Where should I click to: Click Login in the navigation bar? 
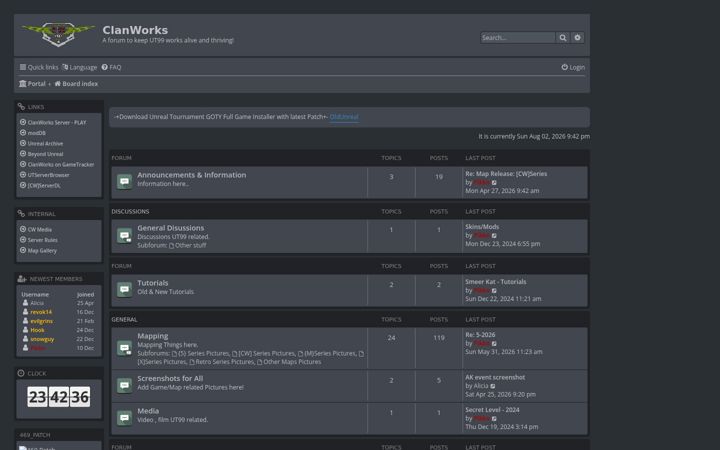573,67
